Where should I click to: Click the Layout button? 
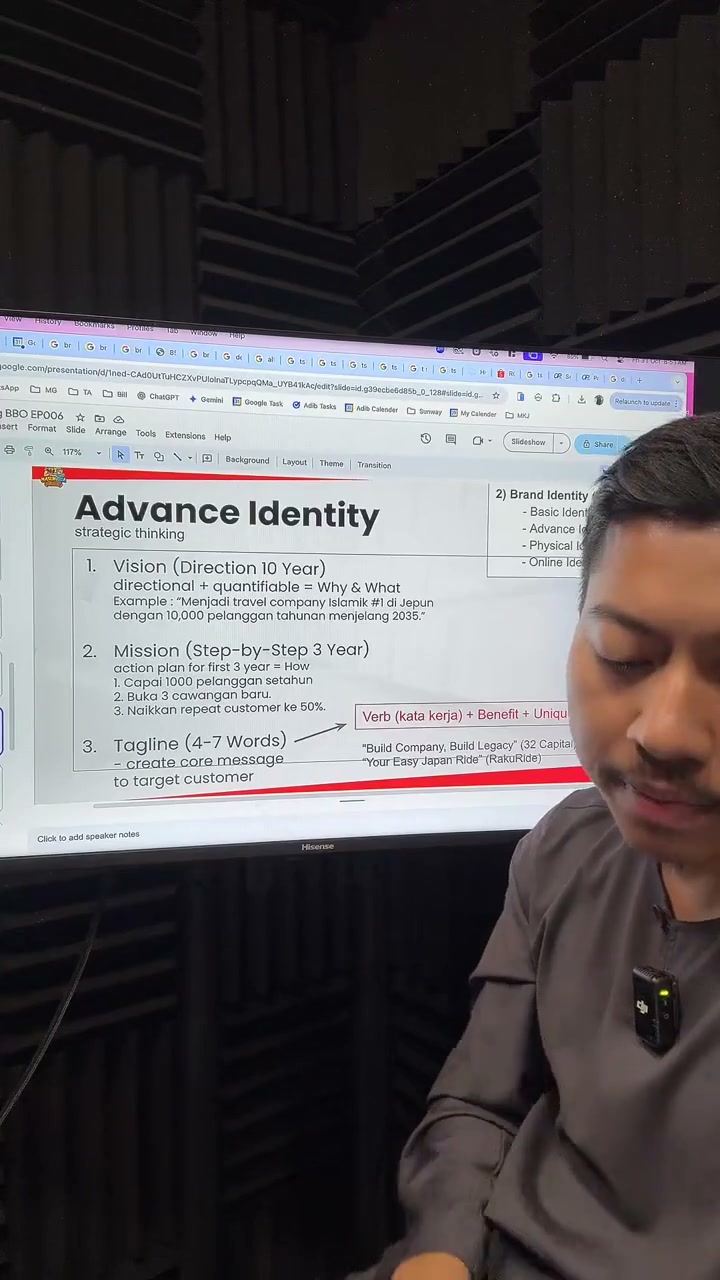[x=294, y=462]
